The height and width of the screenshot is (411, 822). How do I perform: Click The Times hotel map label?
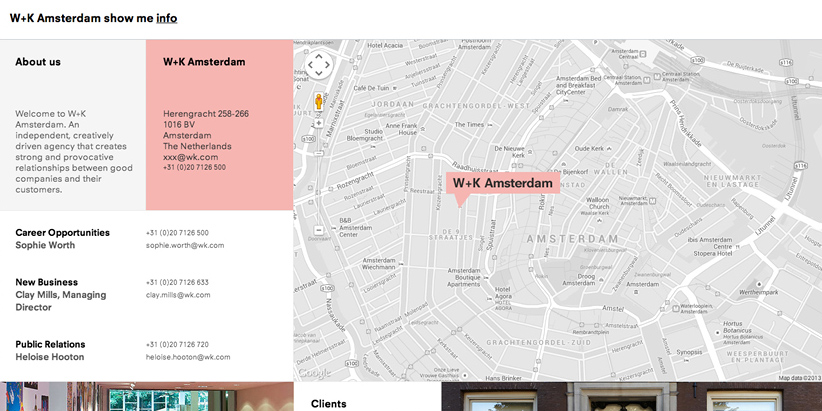[470, 125]
